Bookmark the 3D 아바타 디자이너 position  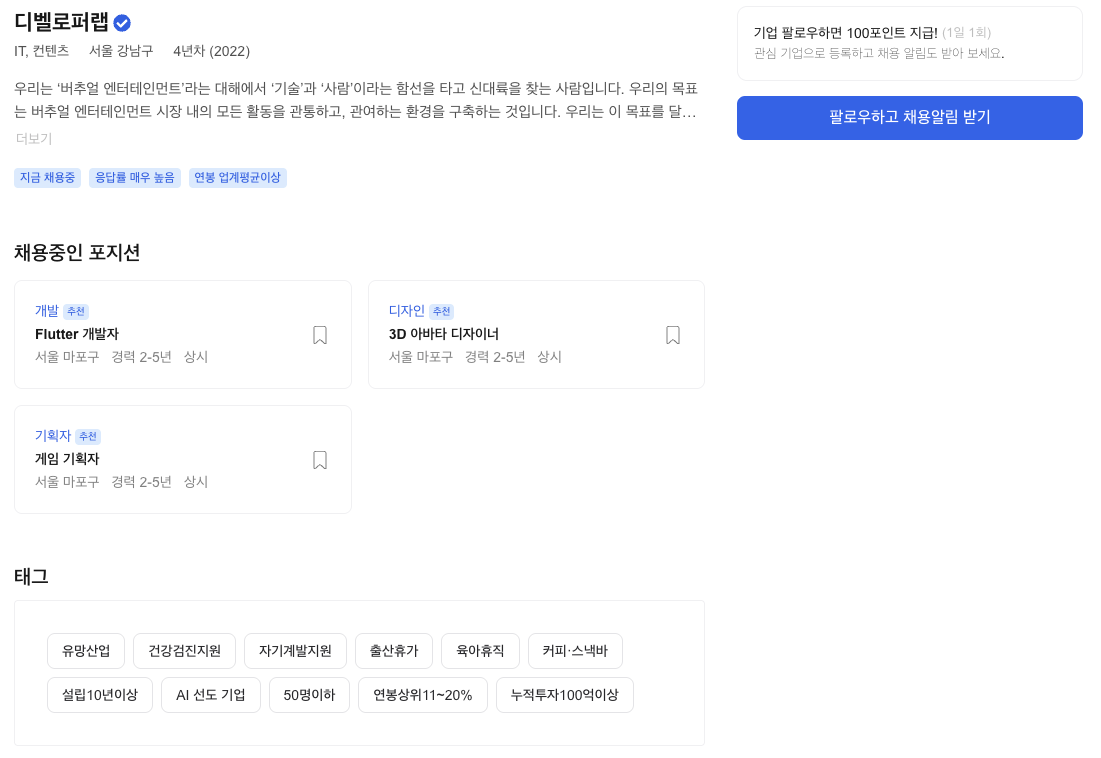pos(673,335)
